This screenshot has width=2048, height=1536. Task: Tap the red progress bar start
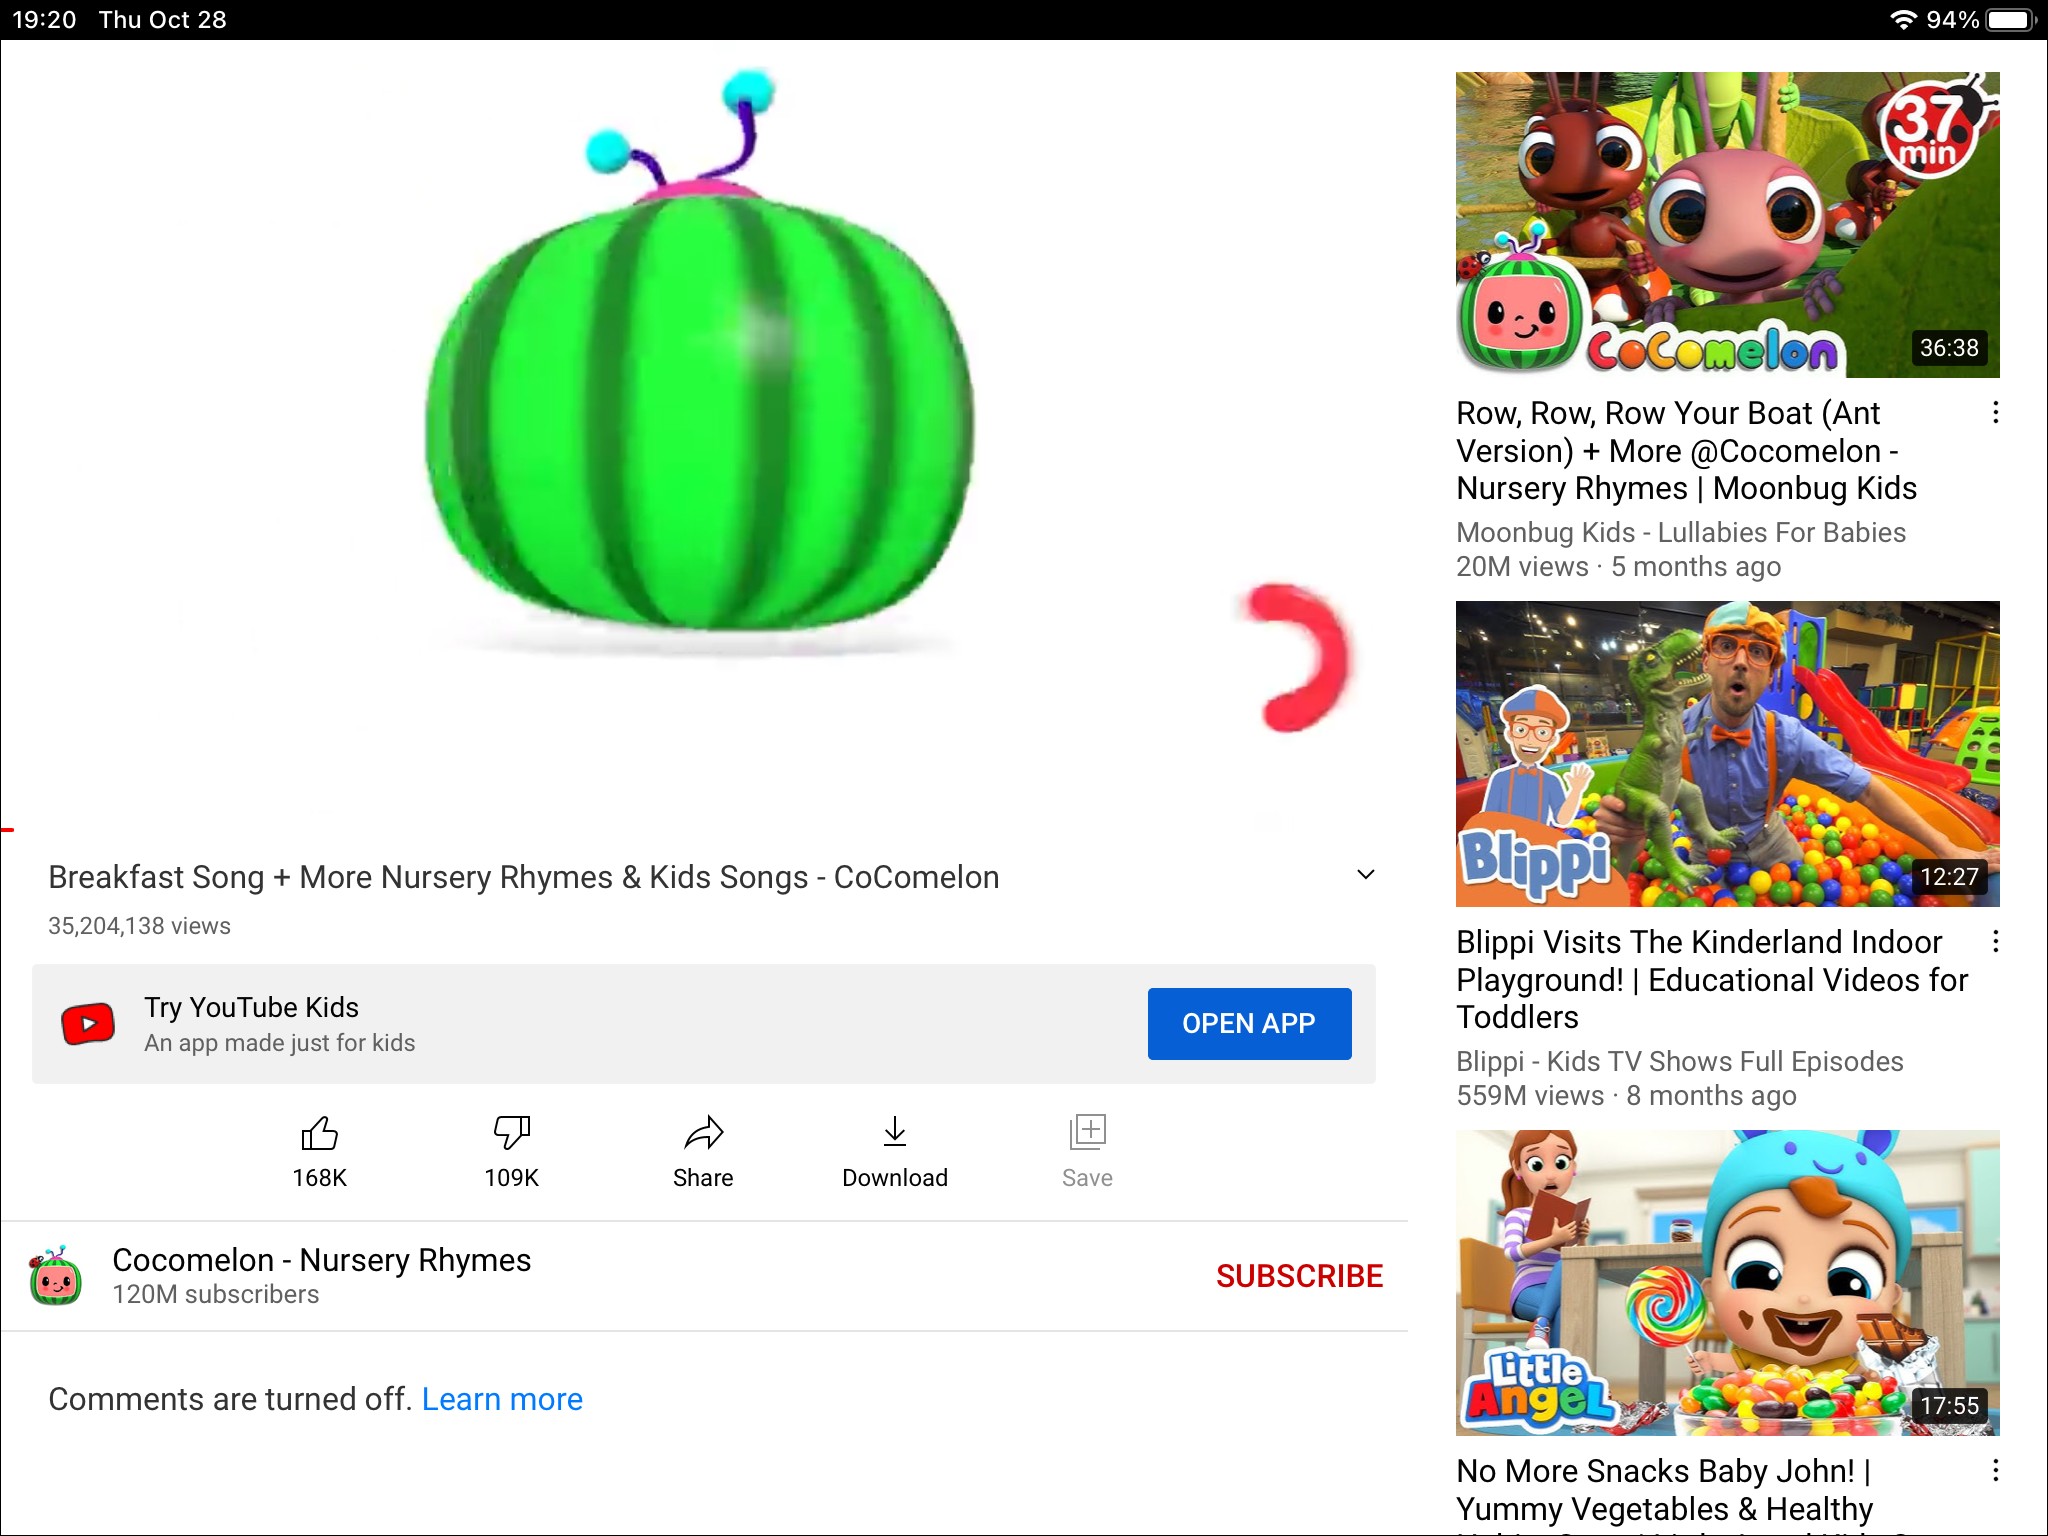[7, 829]
